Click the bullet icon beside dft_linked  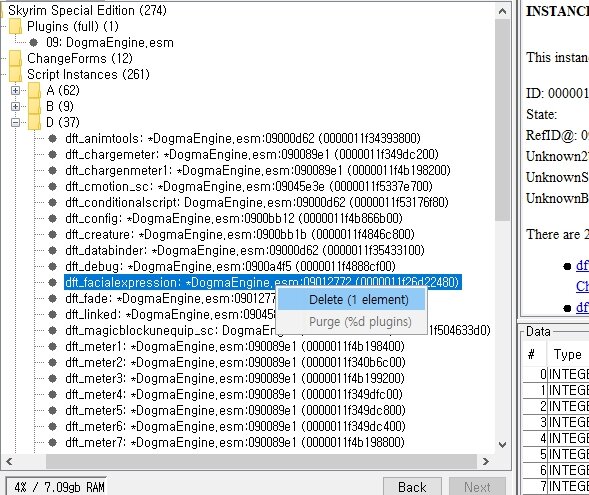click(53, 314)
